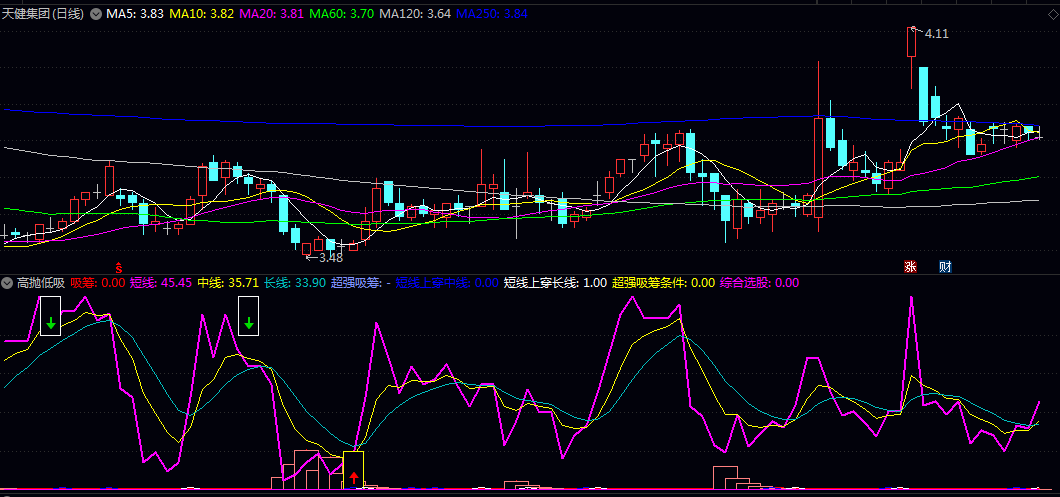Click the 3.48 low price label
The width and height of the screenshot is (1060, 497).
click(x=331, y=258)
